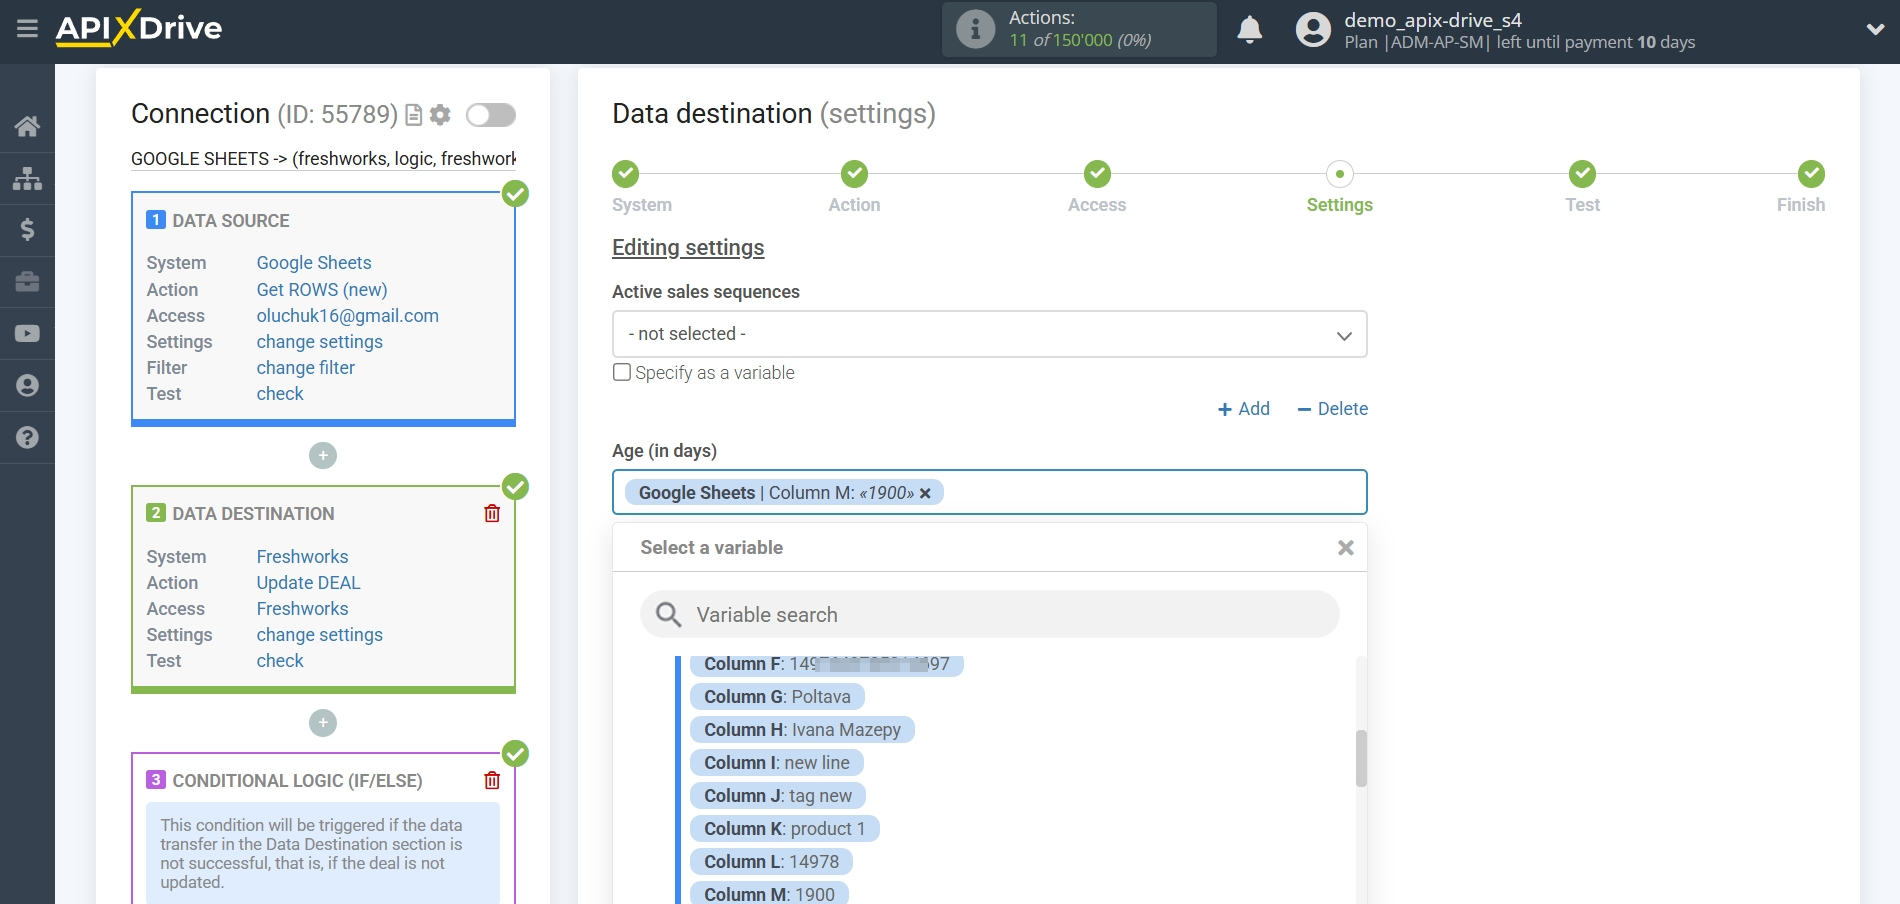1900x904 pixels.
Task: Select variable Column J: tag new
Action: pos(778,796)
